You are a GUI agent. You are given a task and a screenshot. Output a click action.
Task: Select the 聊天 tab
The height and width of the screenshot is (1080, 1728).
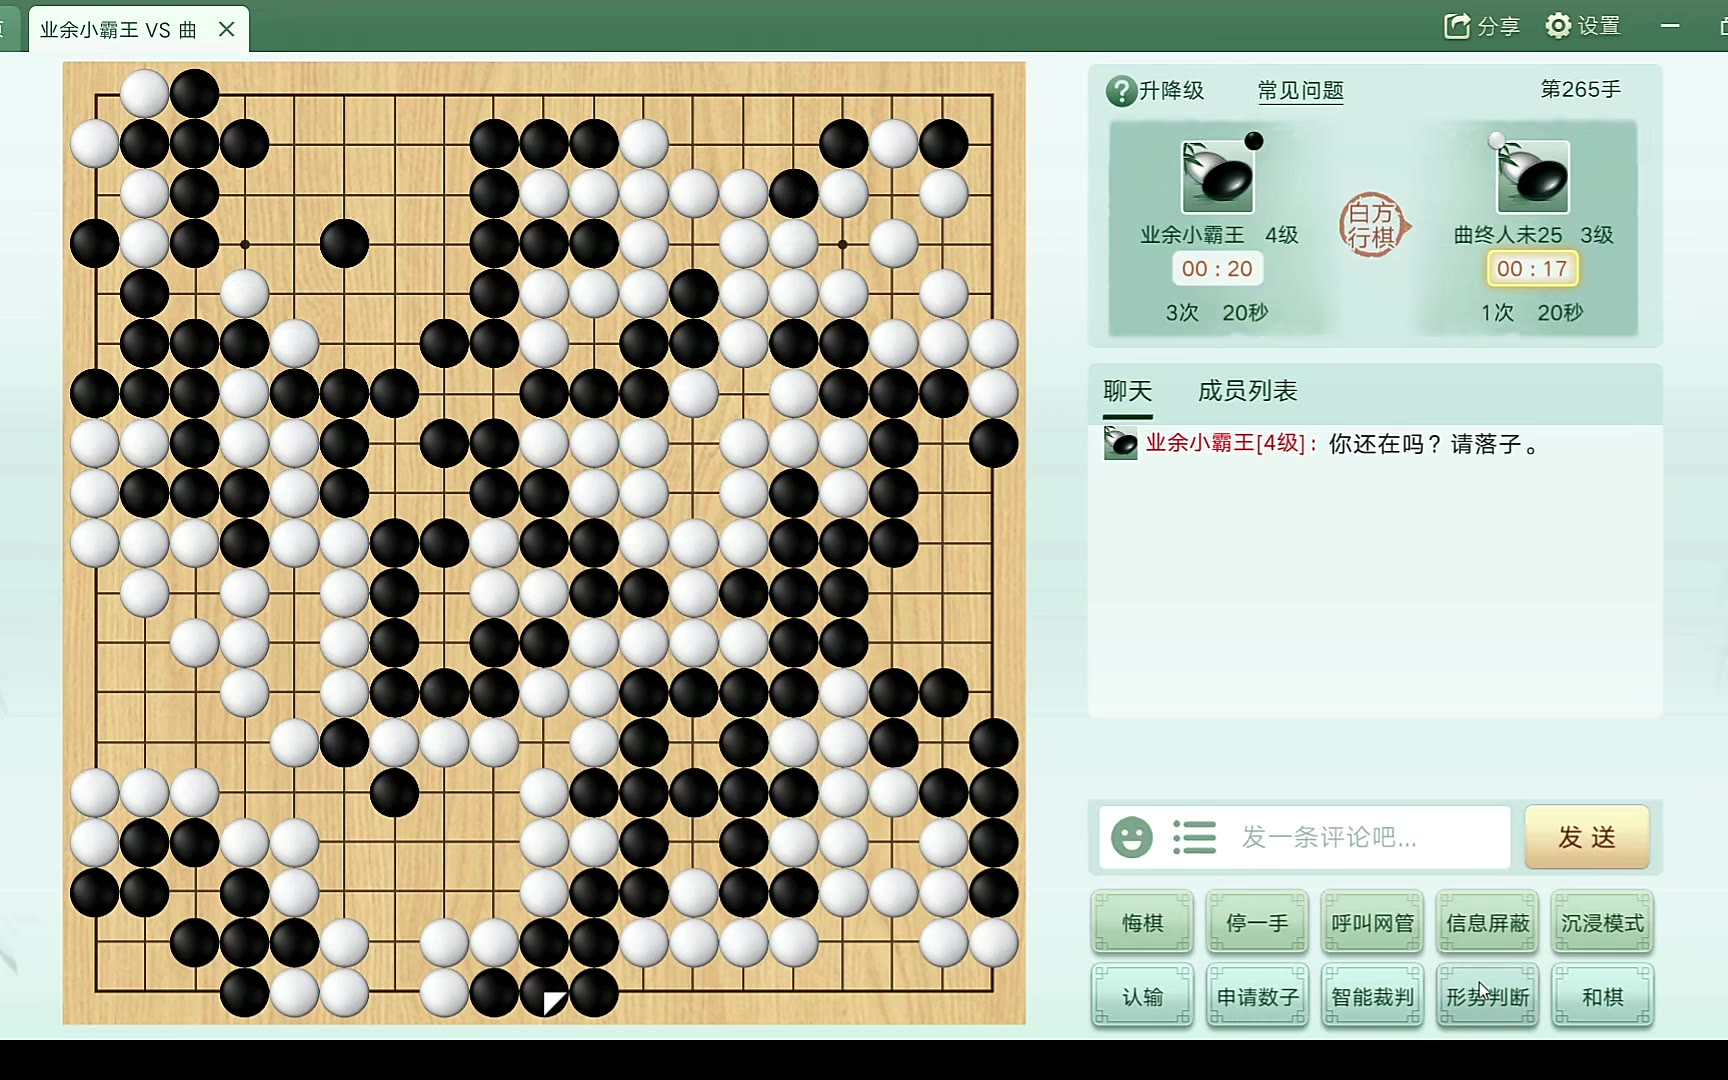[x=1127, y=391]
